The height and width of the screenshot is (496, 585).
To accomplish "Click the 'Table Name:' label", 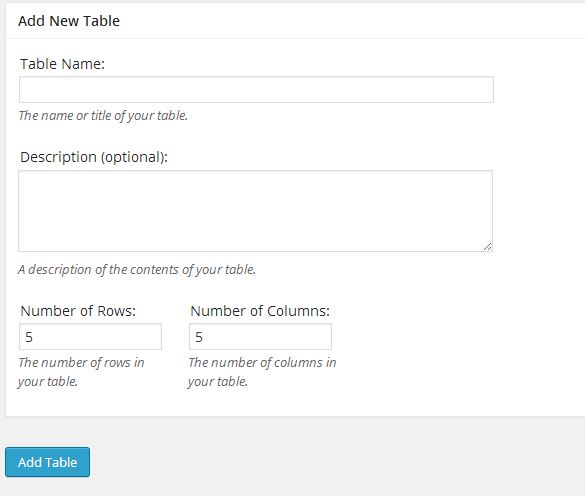I will point(62,64).
